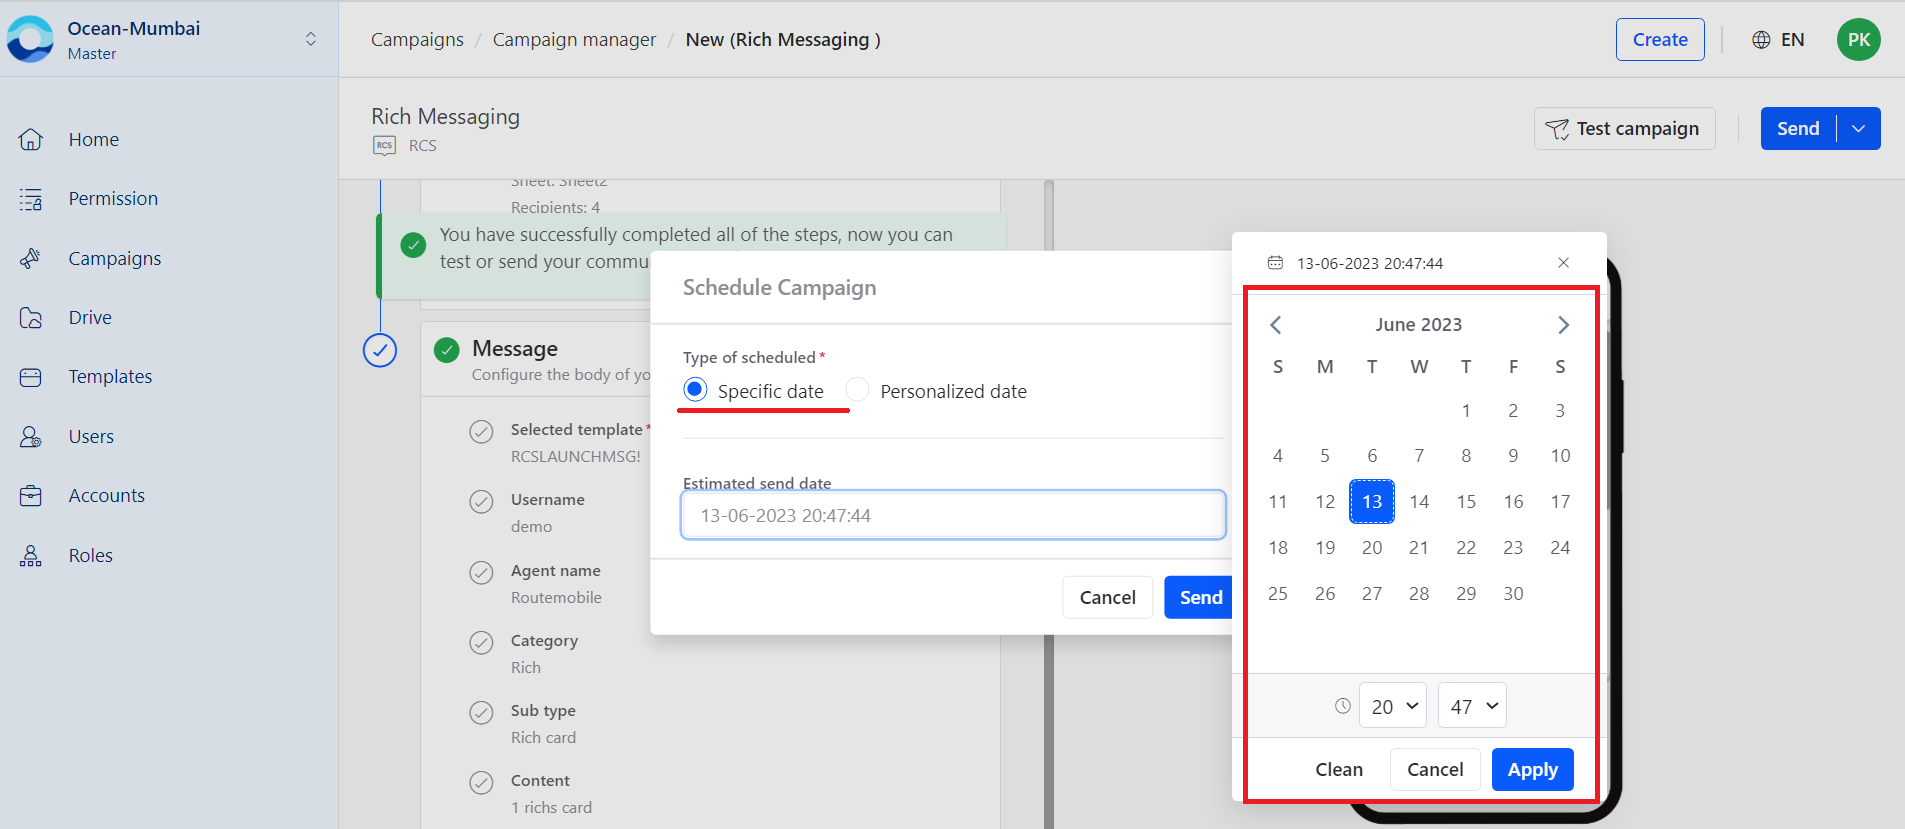Click Cancel in the date picker
The width and height of the screenshot is (1905, 829).
[1435, 769]
